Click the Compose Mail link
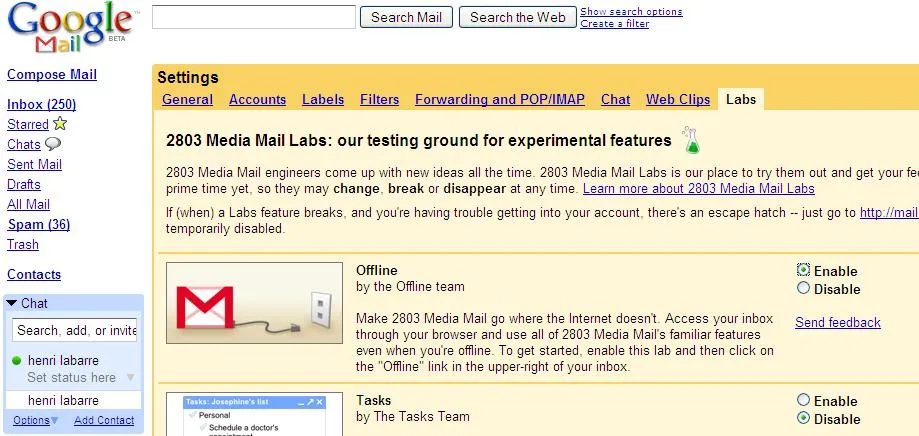Image resolution: width=919 pixels, height=436 pixels. coord(52,74)
